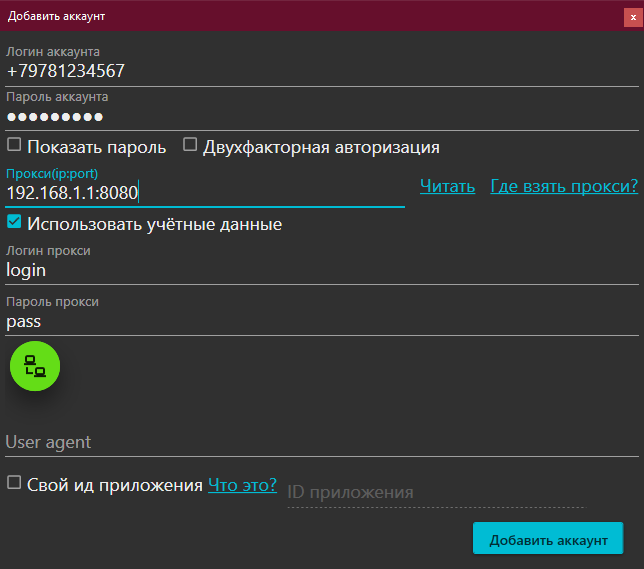Click the Двухфакторная авторизация label text
The image size is (644, 569).
coord(321,147)
